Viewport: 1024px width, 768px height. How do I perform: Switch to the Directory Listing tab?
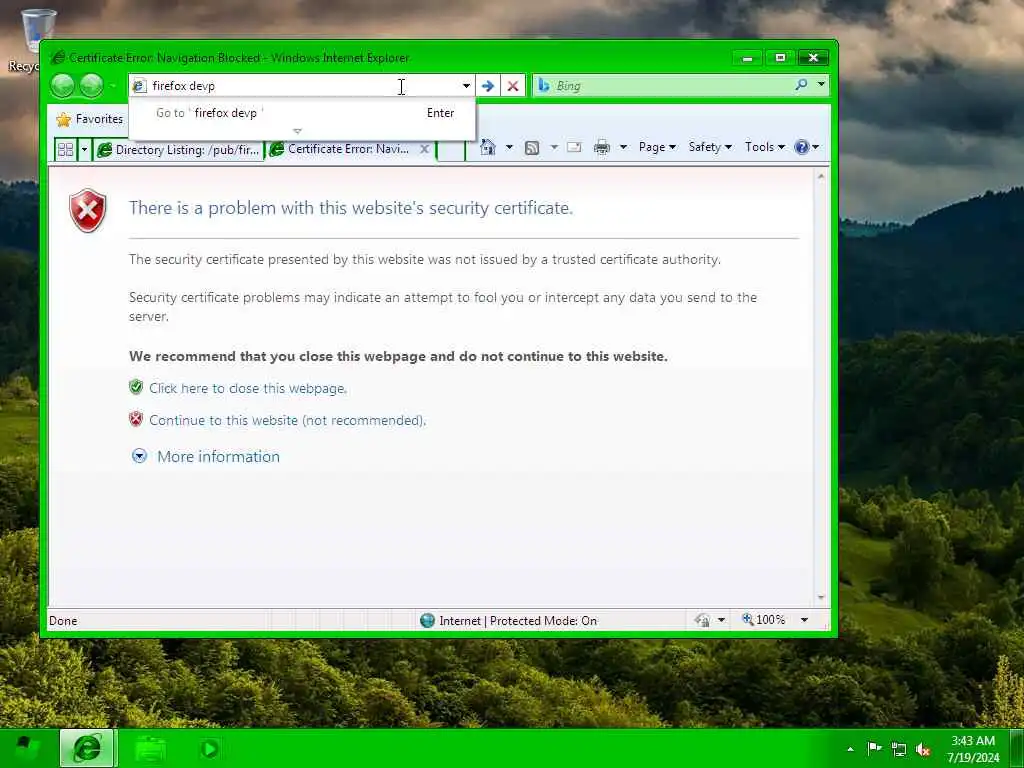[178, 150]
